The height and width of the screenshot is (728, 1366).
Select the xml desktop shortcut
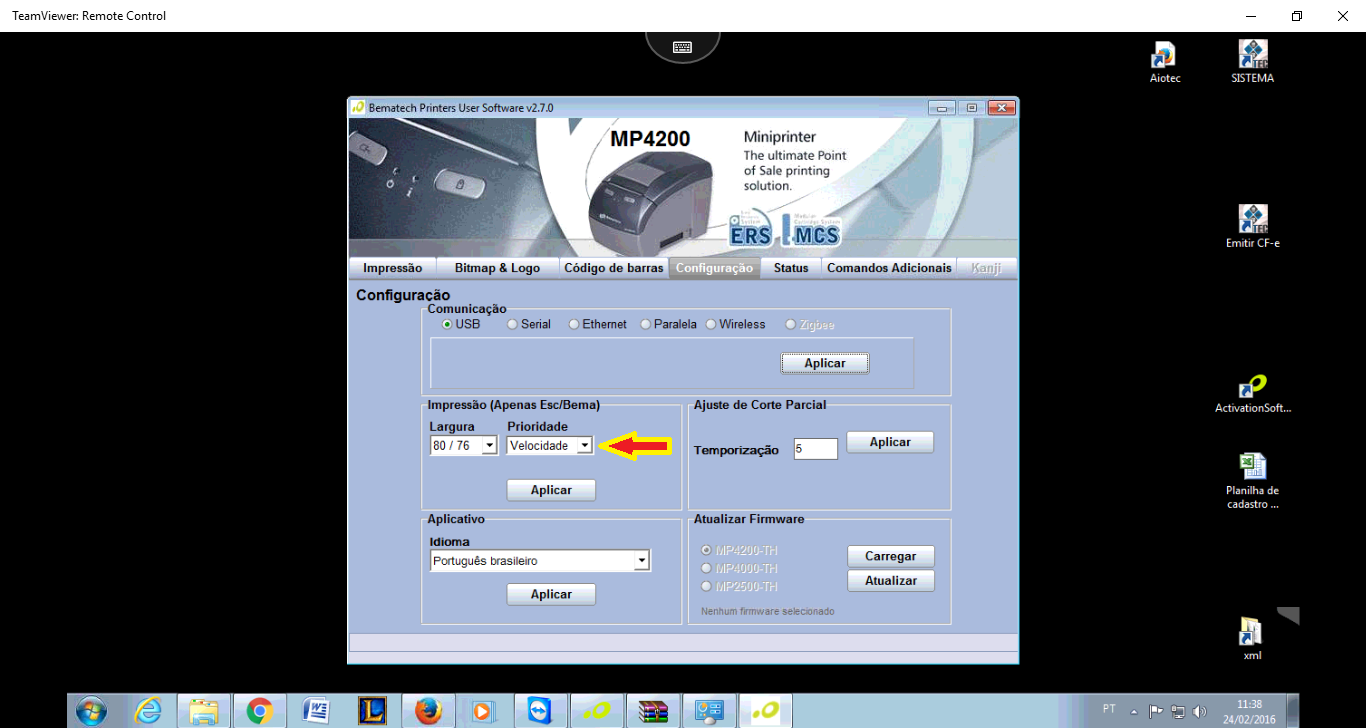(1252, 638)
